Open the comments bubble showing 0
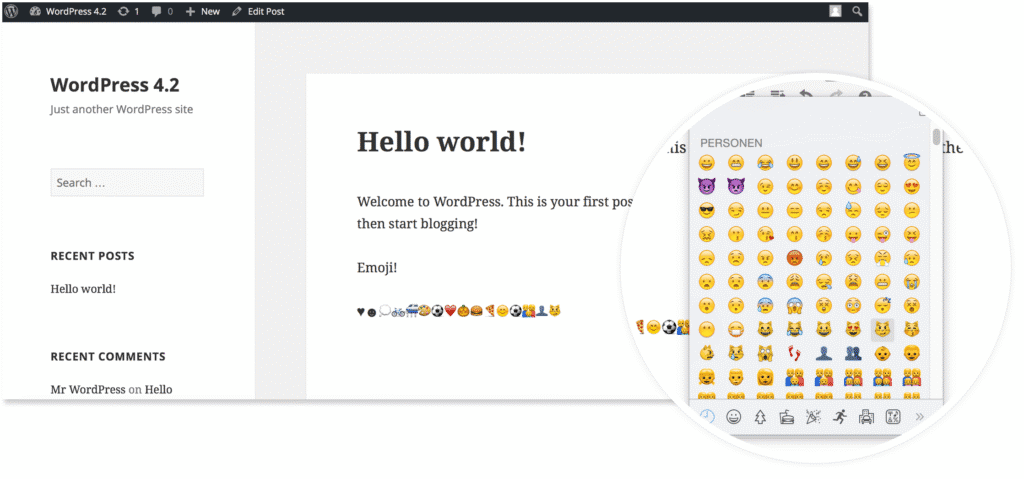The image size is (1024, 479). point(161,11)
